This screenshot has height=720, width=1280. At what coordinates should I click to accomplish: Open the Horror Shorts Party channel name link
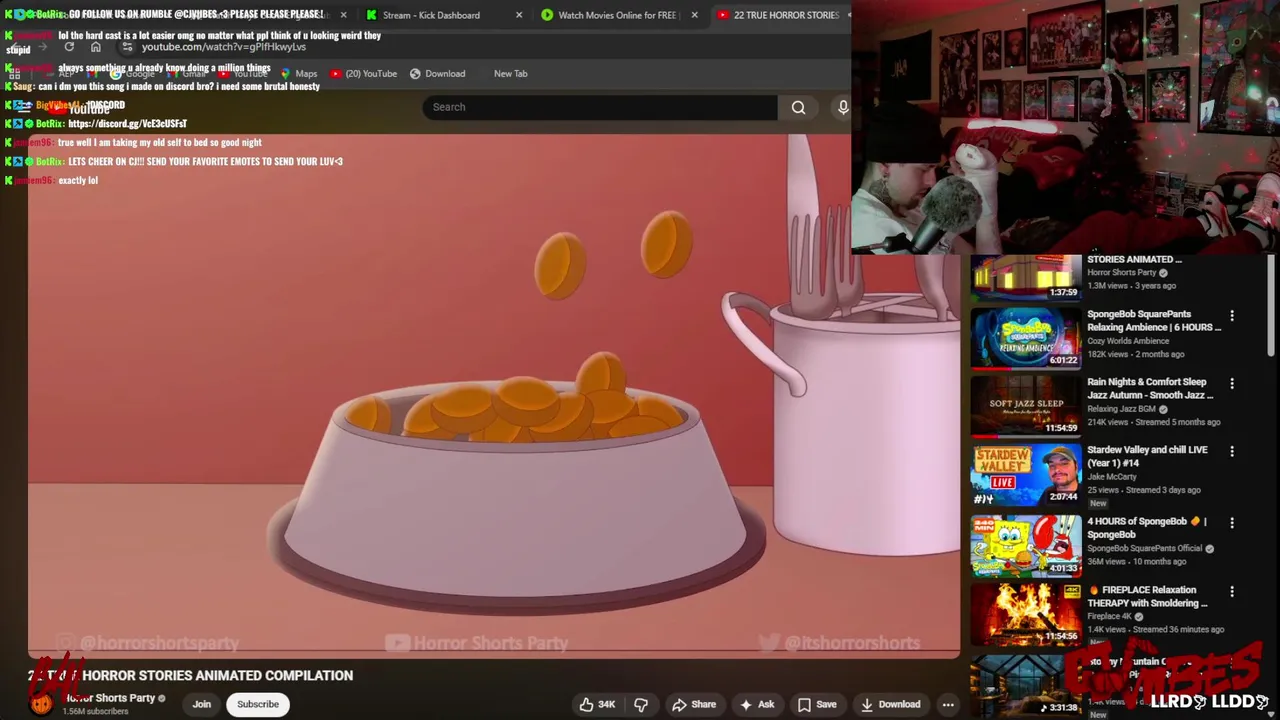pos(110,698)
